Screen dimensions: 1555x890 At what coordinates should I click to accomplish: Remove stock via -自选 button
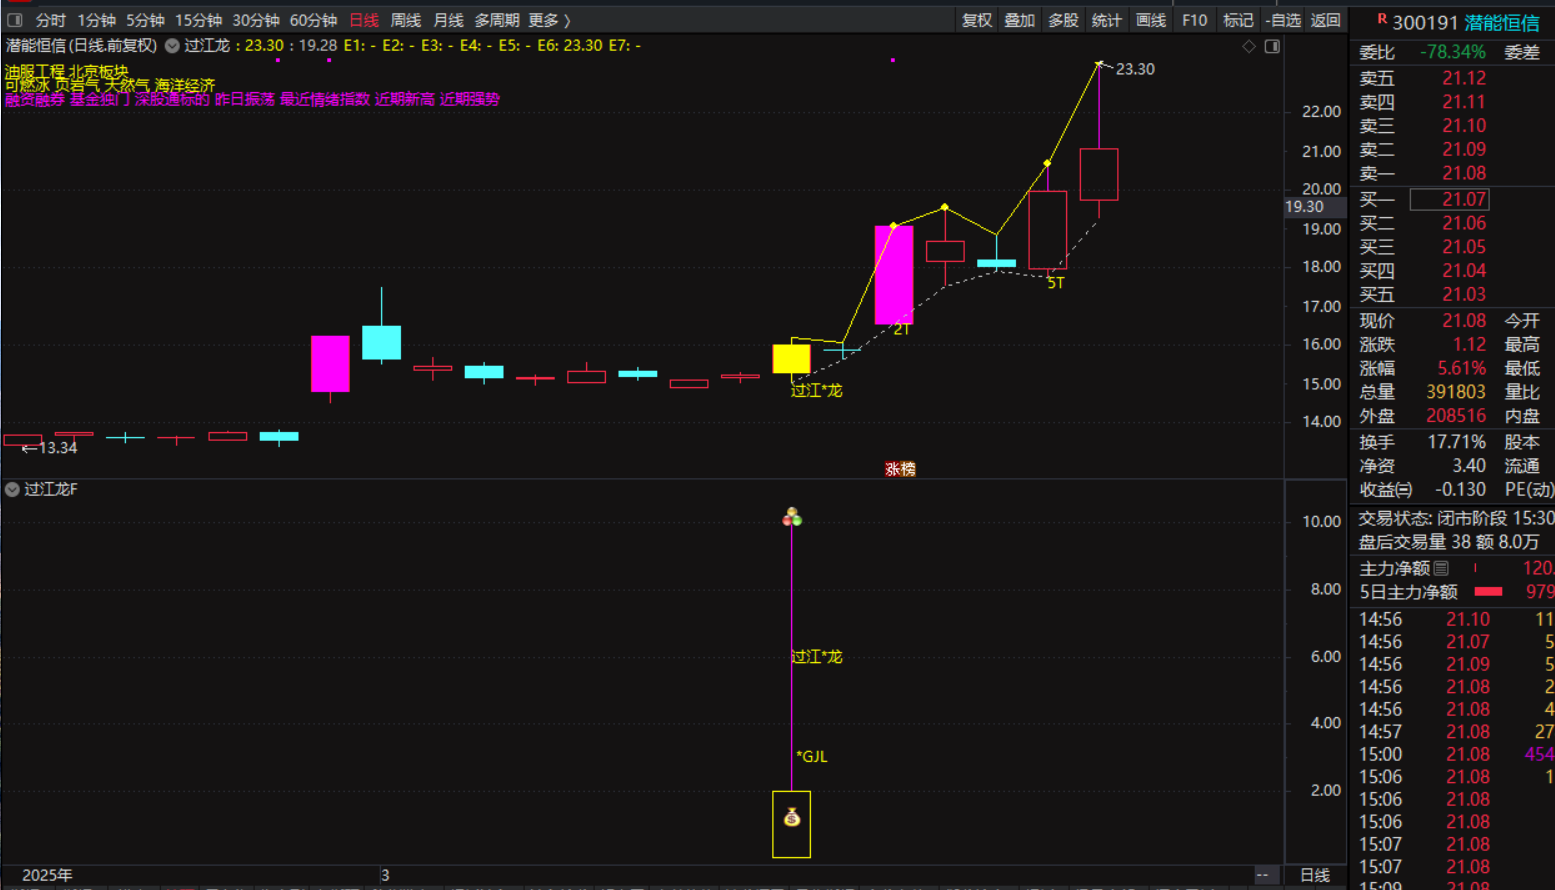coord(1283,20)
